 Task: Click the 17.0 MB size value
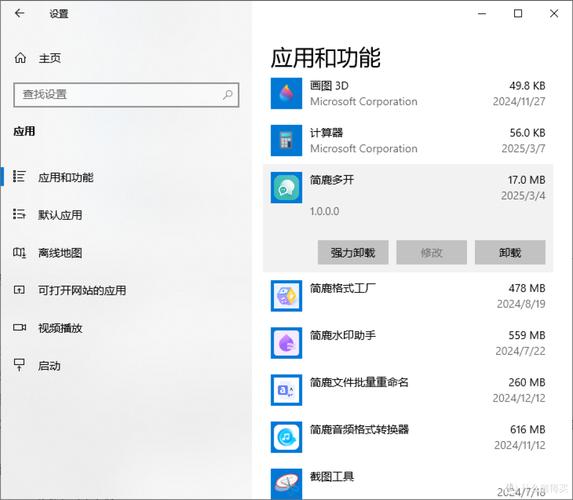(527, 180)
